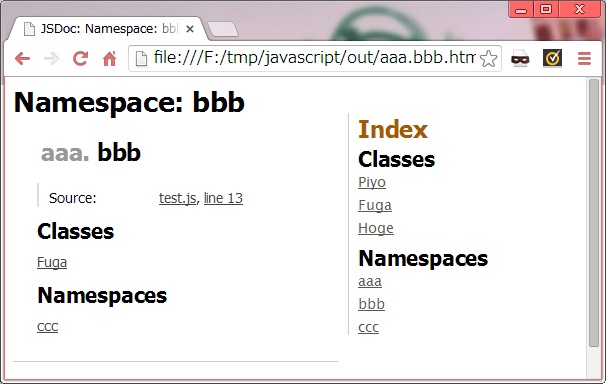The image size is (606, 384).
Task: Bookmark this page with the star icon
Action: click(489, 59)
